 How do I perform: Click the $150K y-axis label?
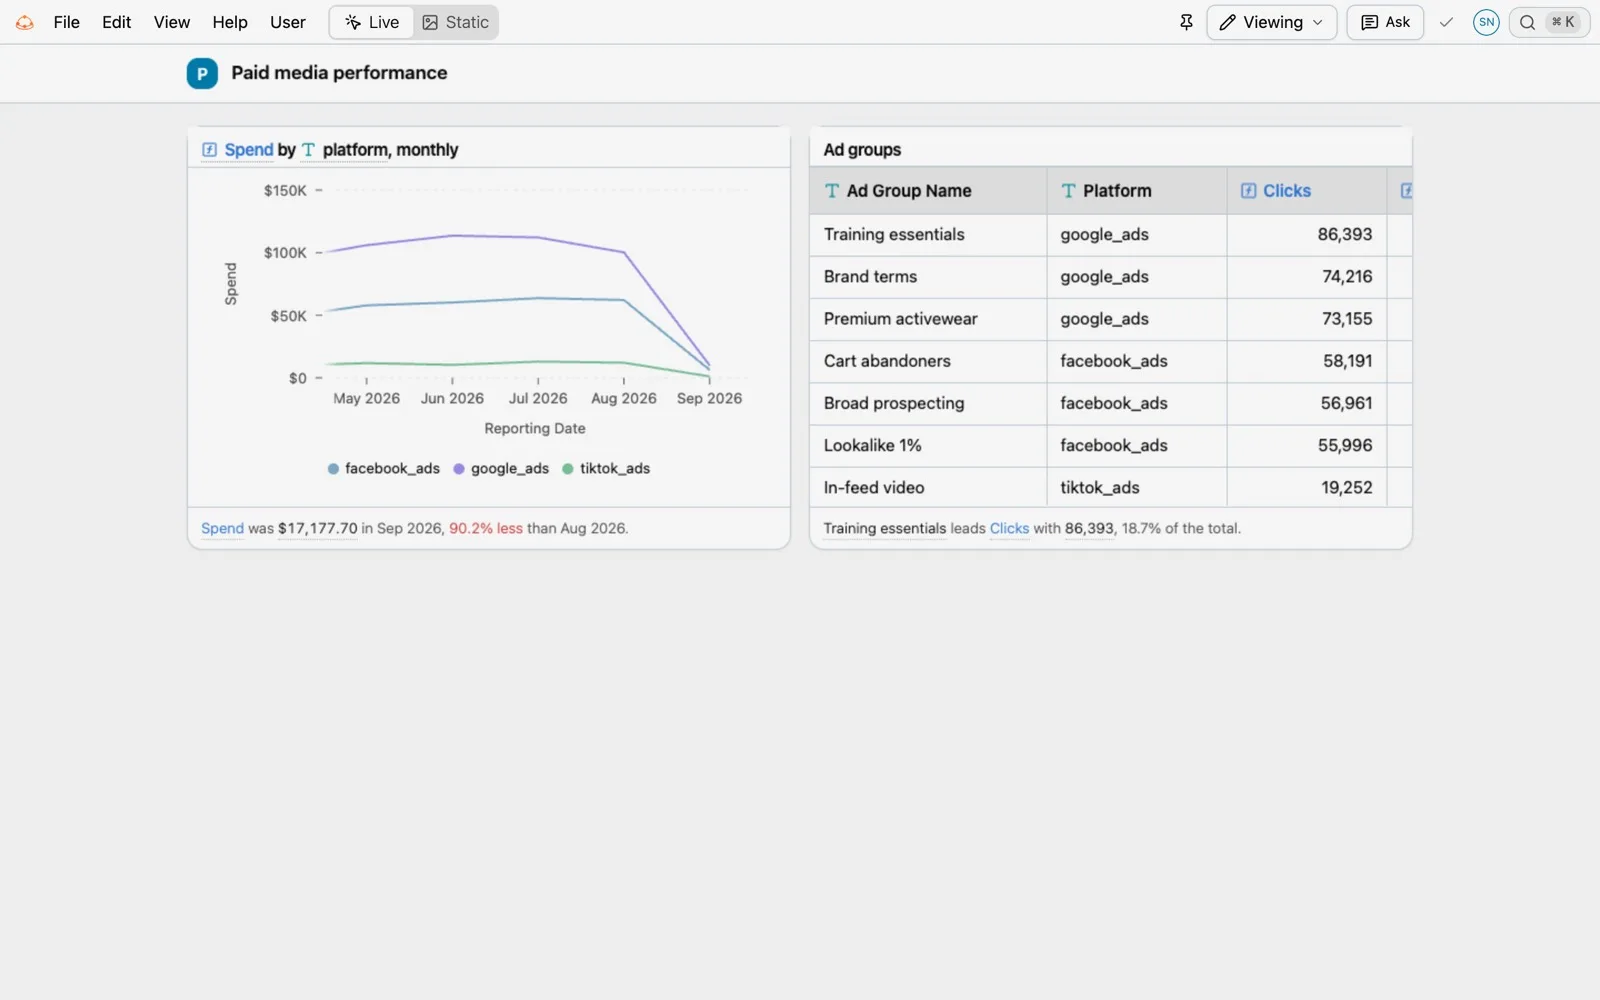tap(285, 191)
